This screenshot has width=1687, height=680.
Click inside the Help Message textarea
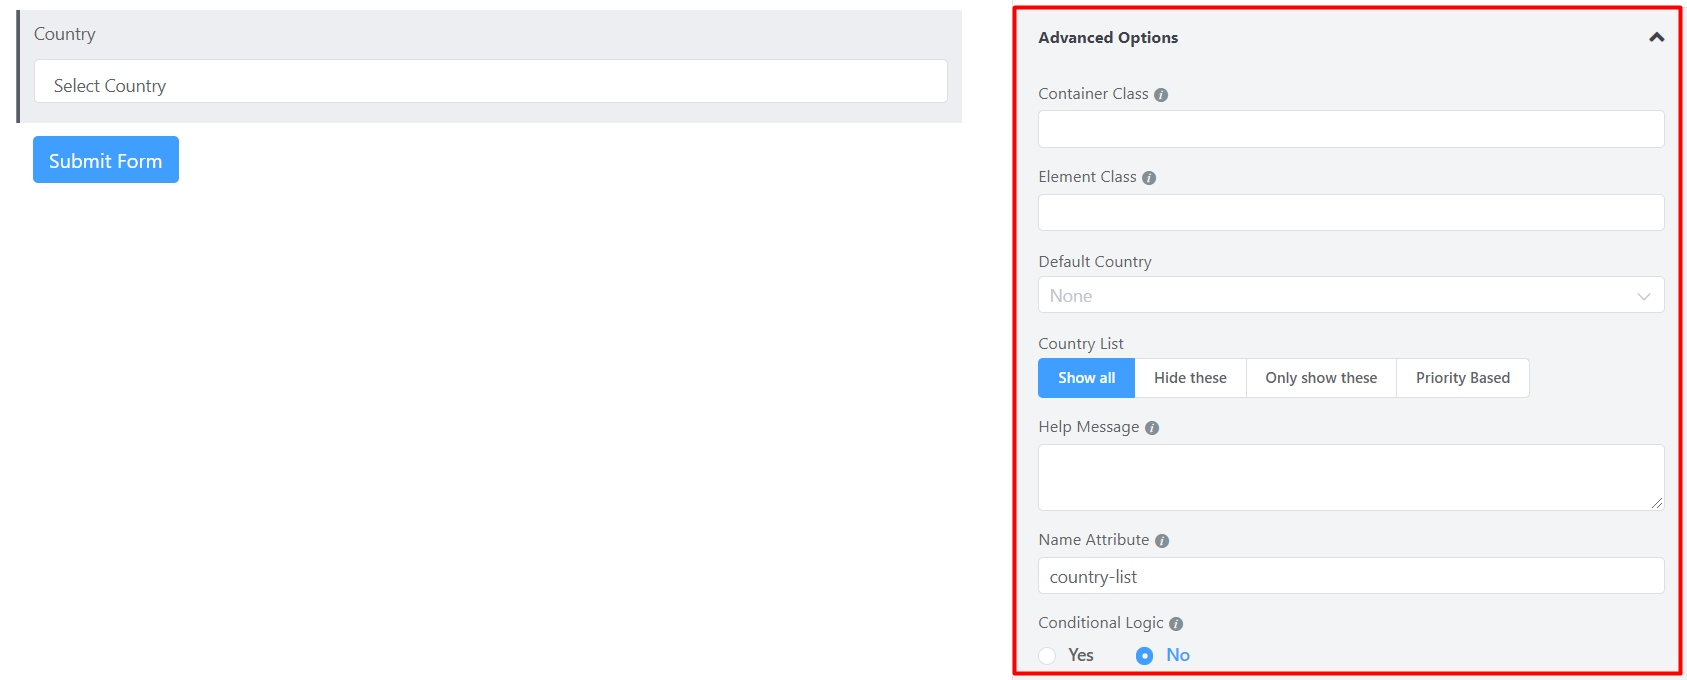1350,478
